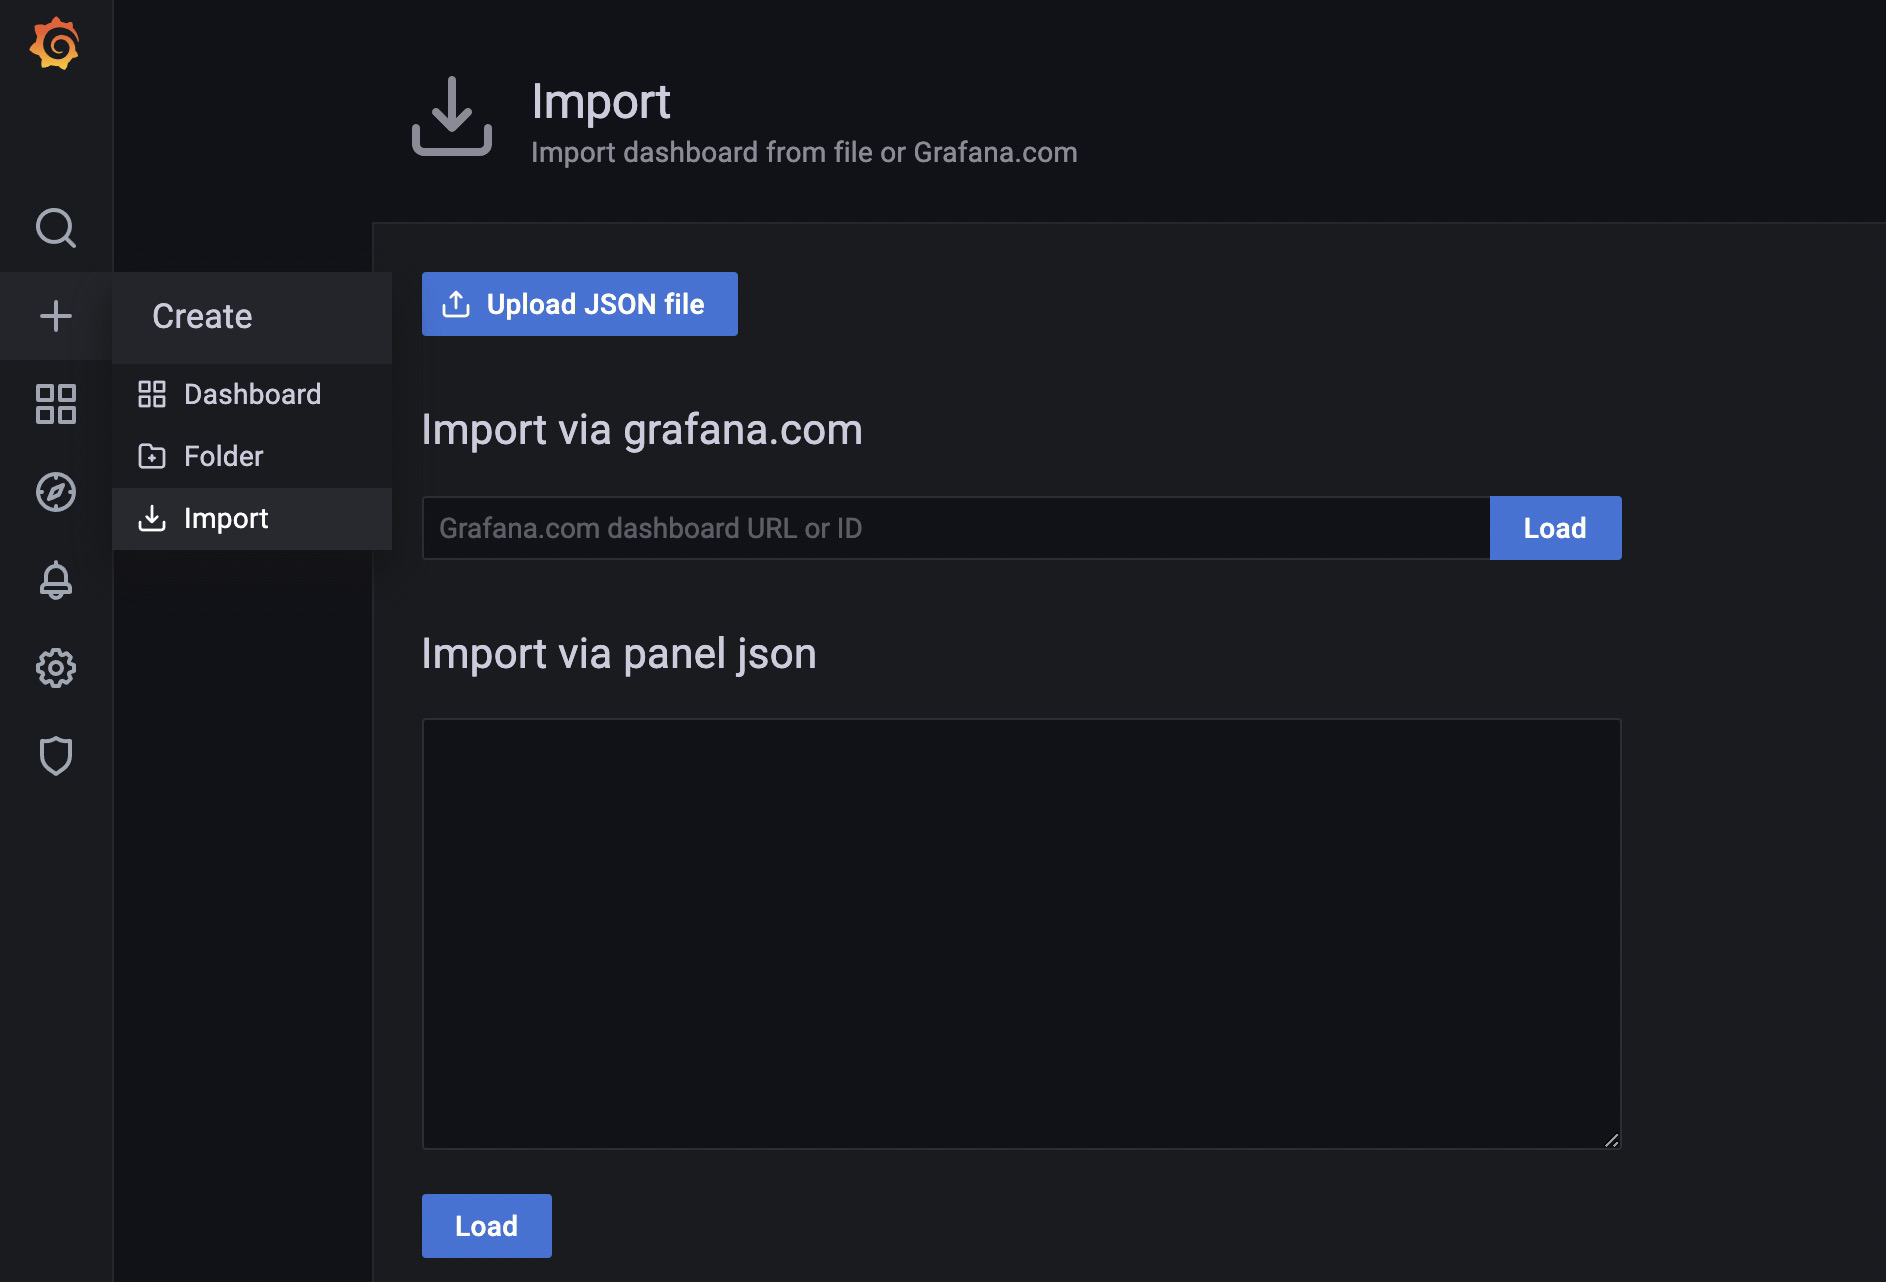Open the Explore compass icon
This screenshot has width=1886, height=1282.
(x=55, y=492)
